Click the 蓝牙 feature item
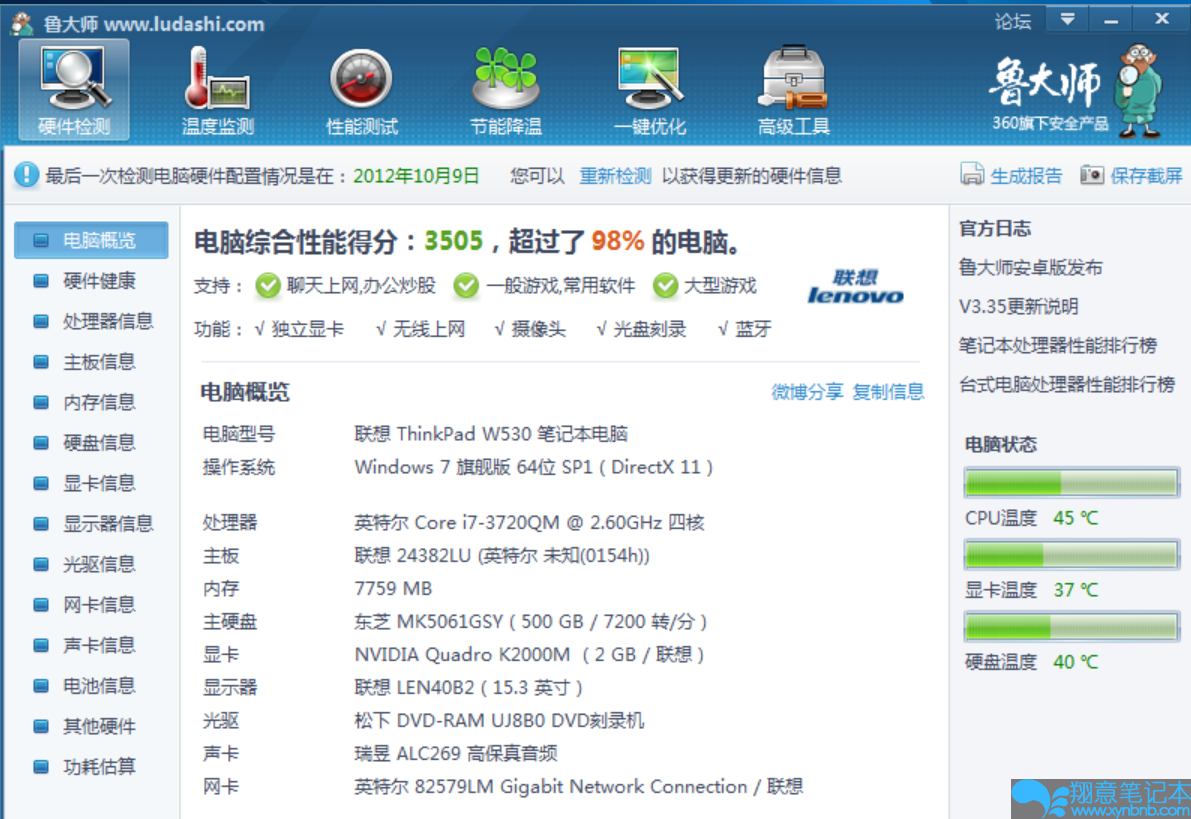This screenshot has height=819, width=1191. tap(744, 329)
